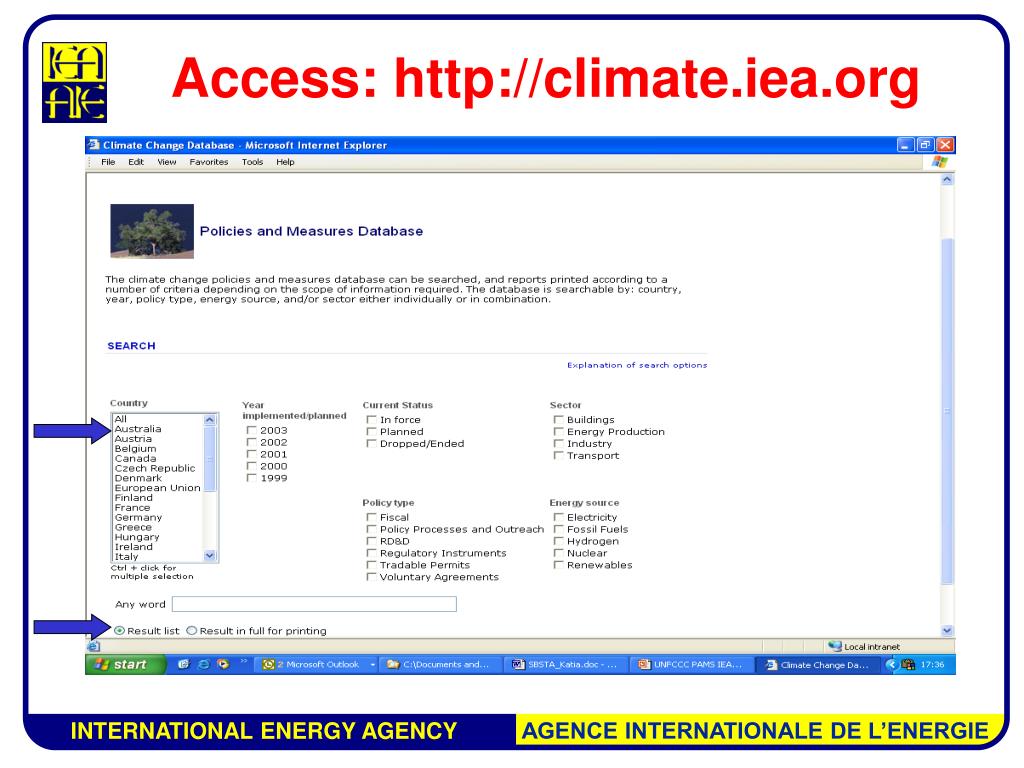Click the Climate Change Da... taskbar button
The image size is (1024, 768).
[x=820, y=664]
